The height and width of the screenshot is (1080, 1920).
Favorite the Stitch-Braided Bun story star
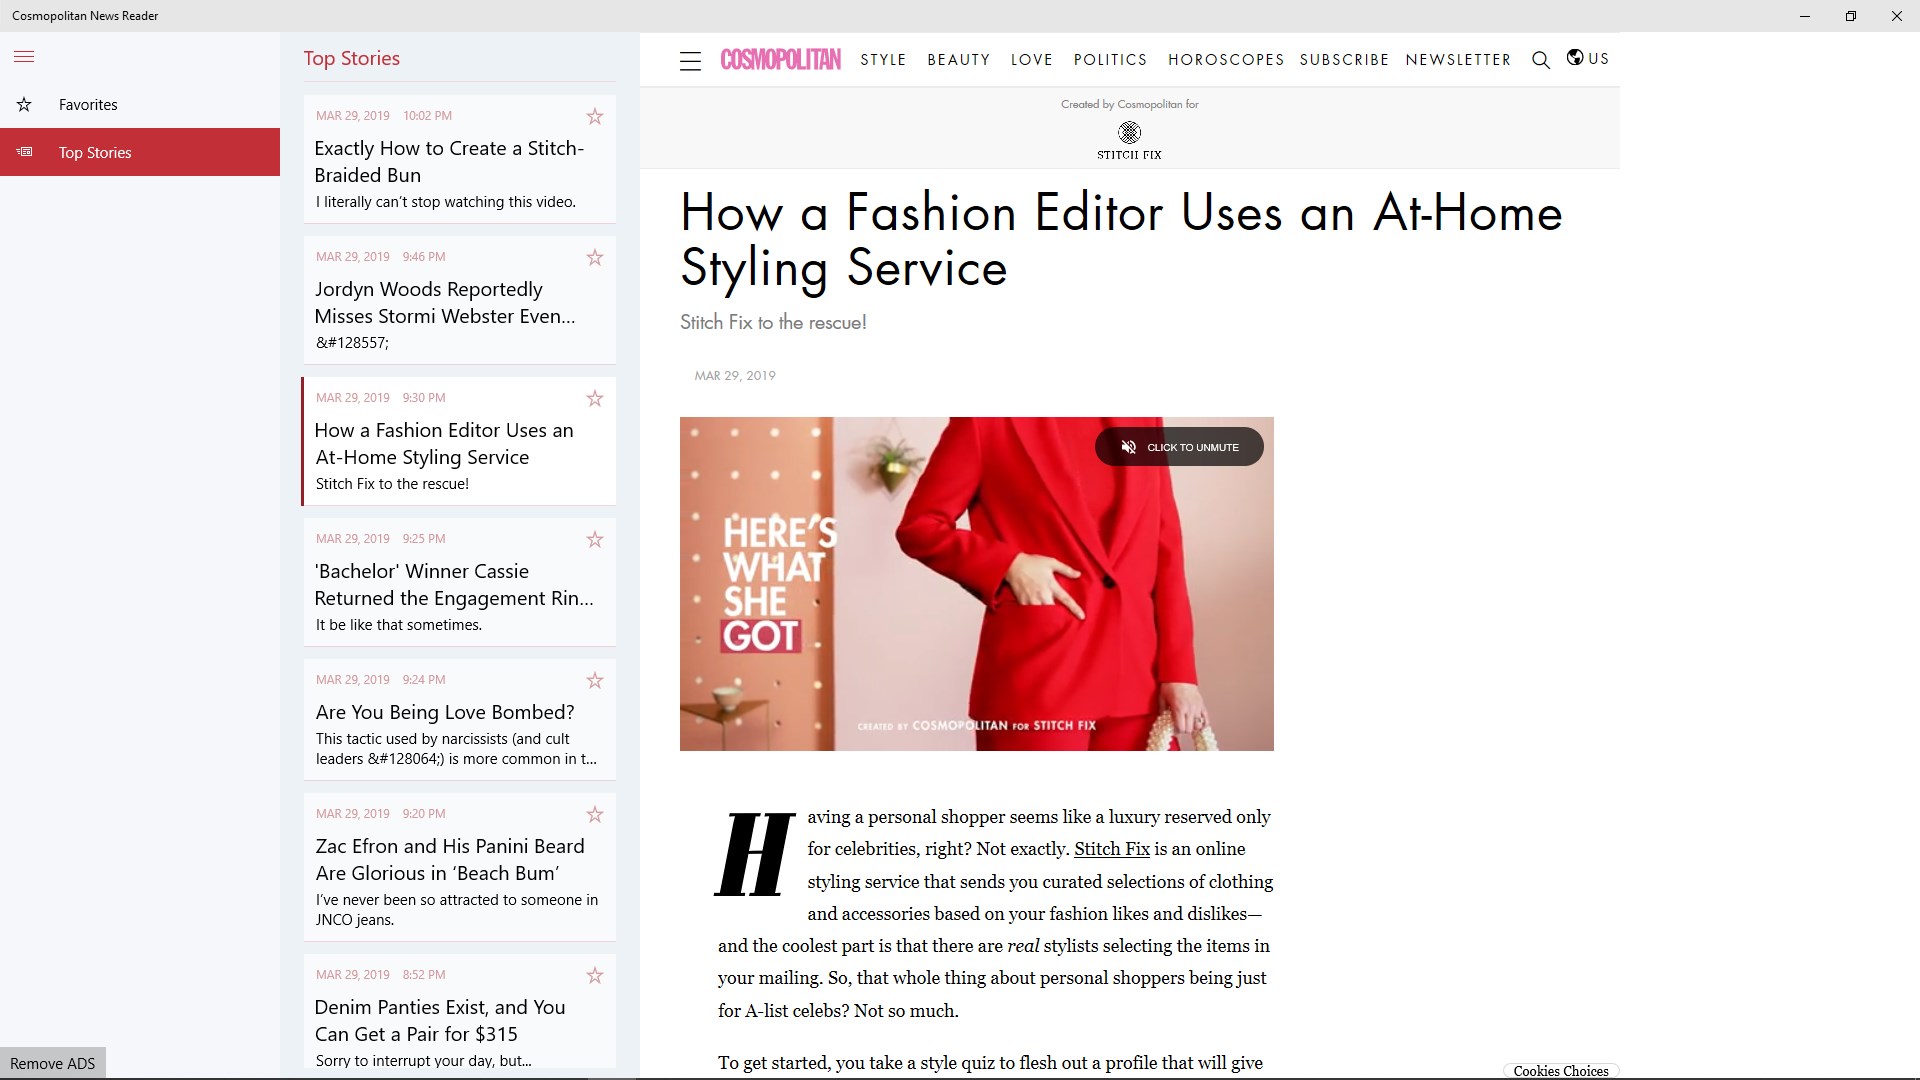point(595,117)
